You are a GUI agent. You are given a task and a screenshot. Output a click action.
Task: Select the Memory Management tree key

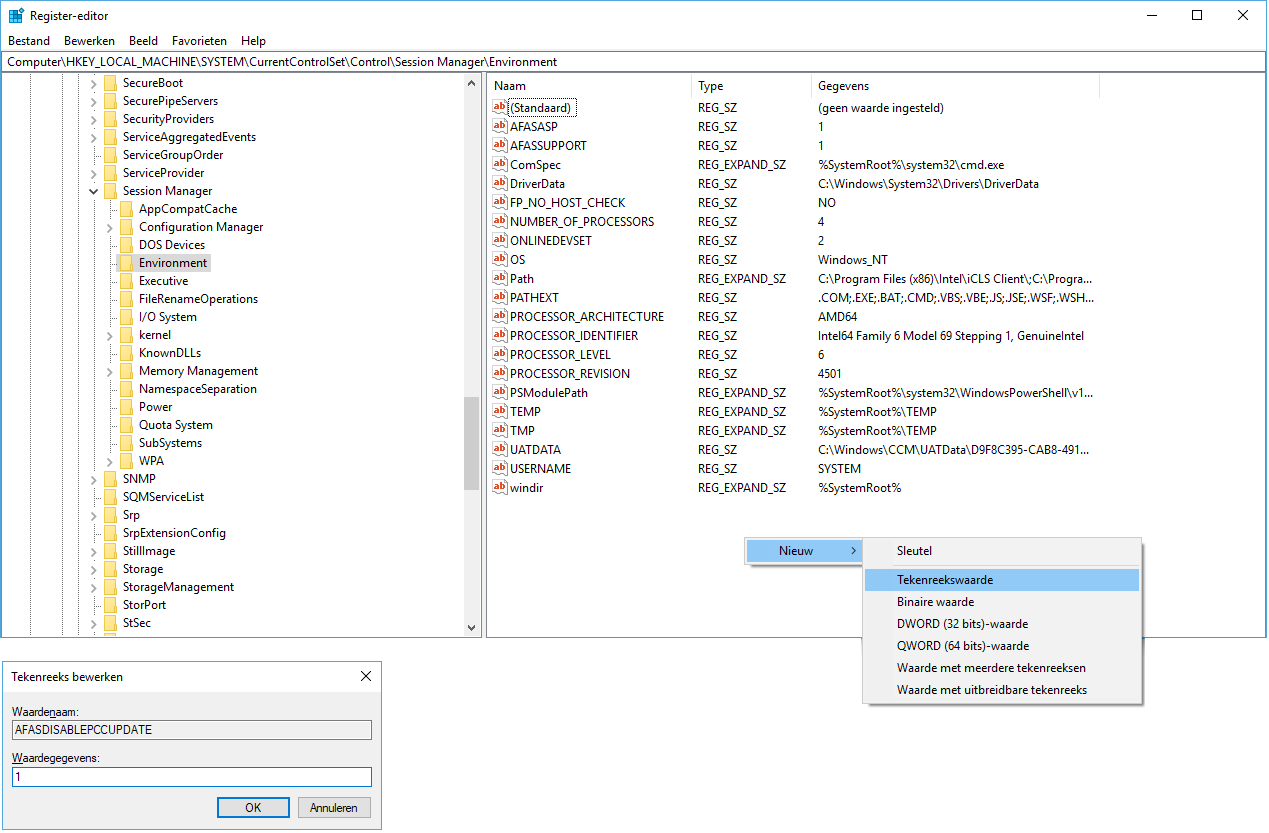(199, 371)
